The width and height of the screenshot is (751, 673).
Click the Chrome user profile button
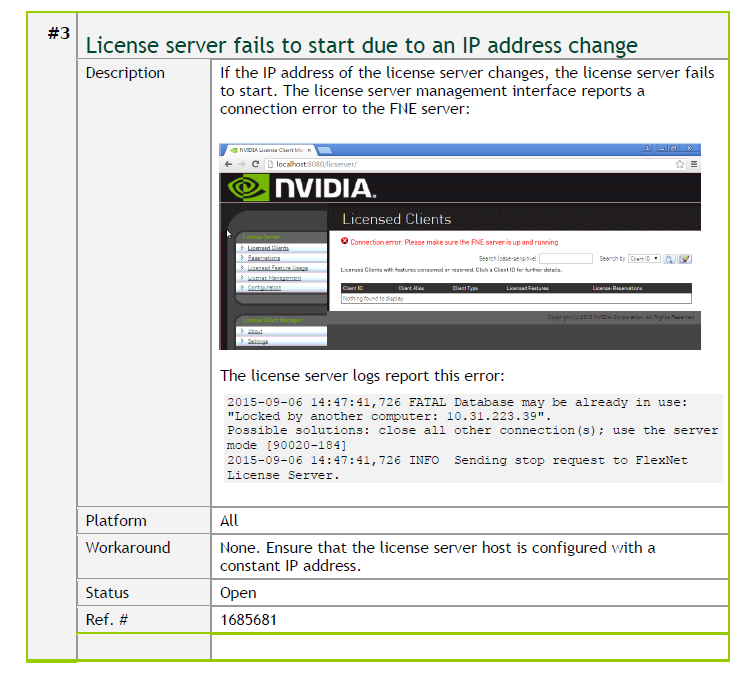[x=648, y=148]
